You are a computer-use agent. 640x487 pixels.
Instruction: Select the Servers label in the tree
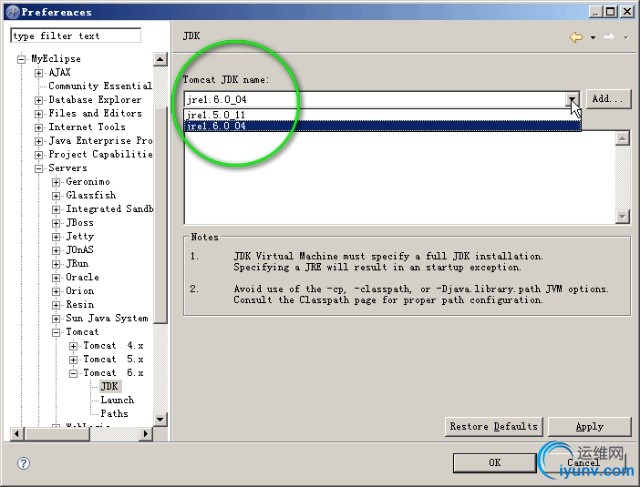pyautogui.click(x=68, y=168)
